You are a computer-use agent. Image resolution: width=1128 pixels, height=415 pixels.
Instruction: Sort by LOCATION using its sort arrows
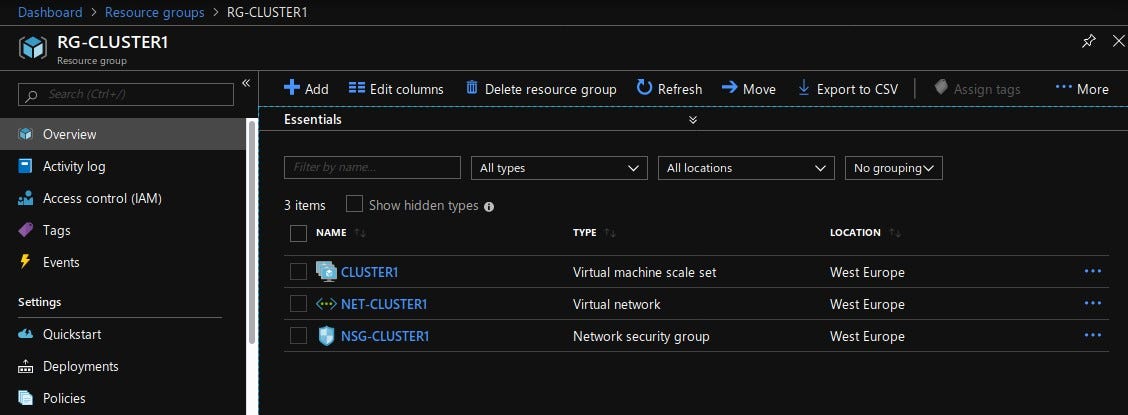tap(895, 233)
